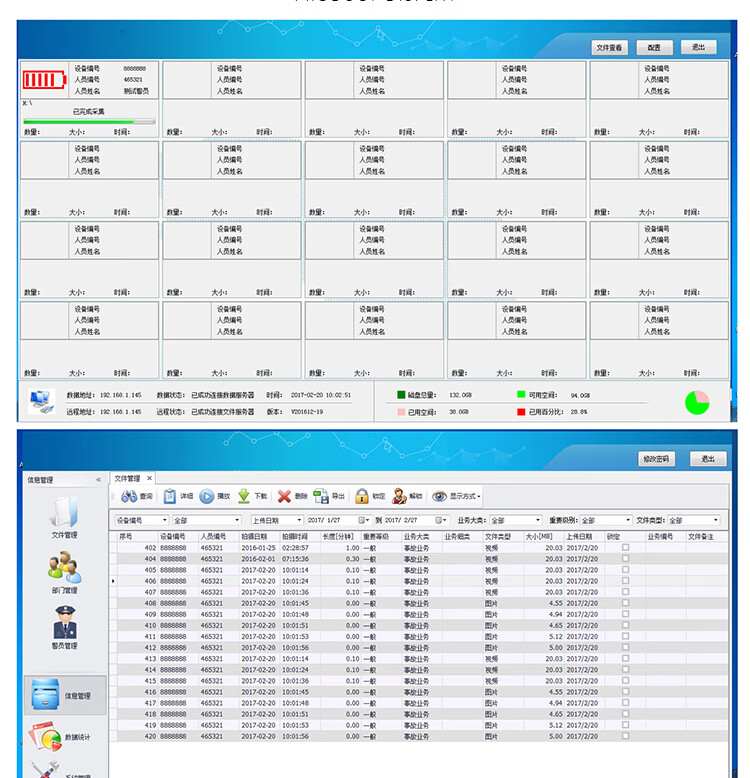Click the green 已完成采集 progress bar

89,121
